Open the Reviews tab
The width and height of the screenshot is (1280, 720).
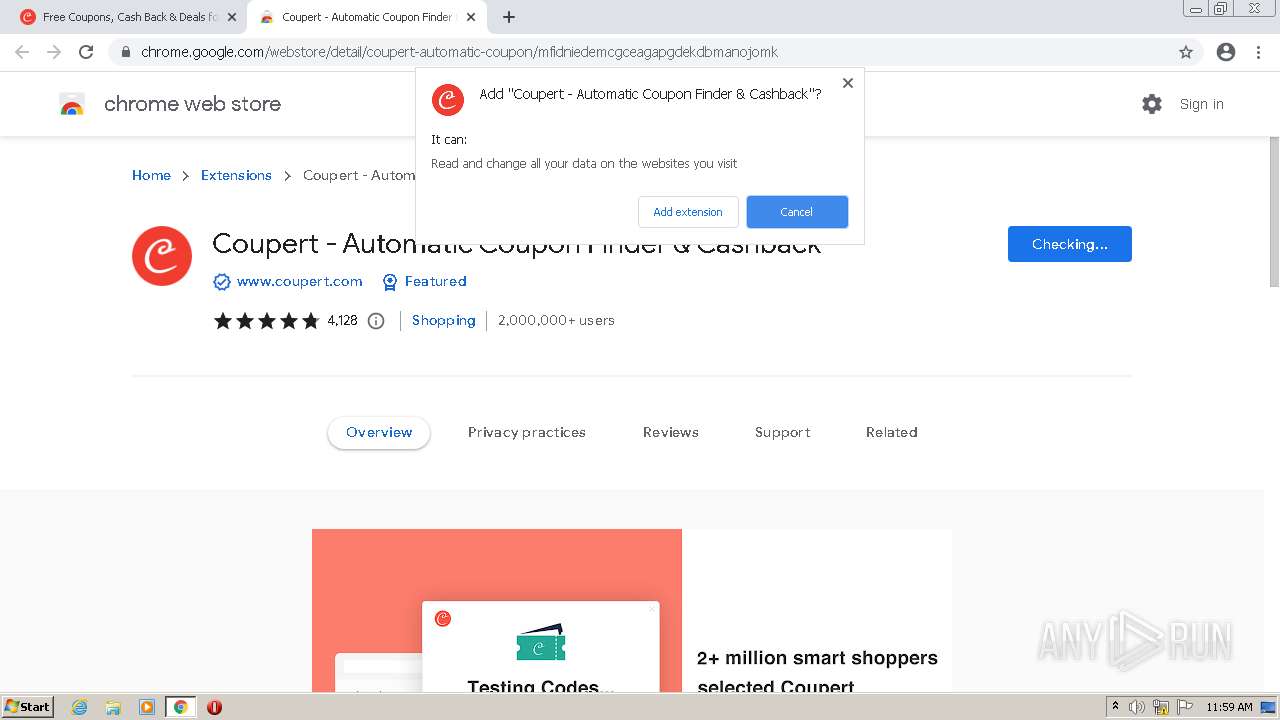[671, 433]
